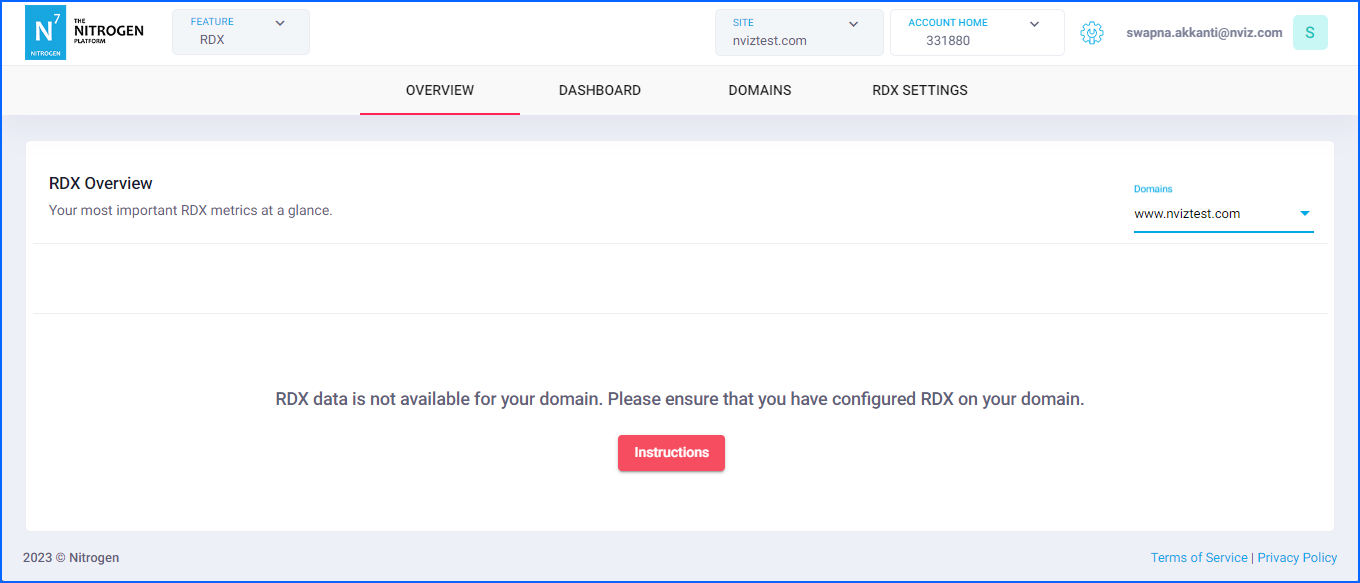Click the user avatar labeled S
Screen dimensions: 1360x583
(x=1309, y=33)
